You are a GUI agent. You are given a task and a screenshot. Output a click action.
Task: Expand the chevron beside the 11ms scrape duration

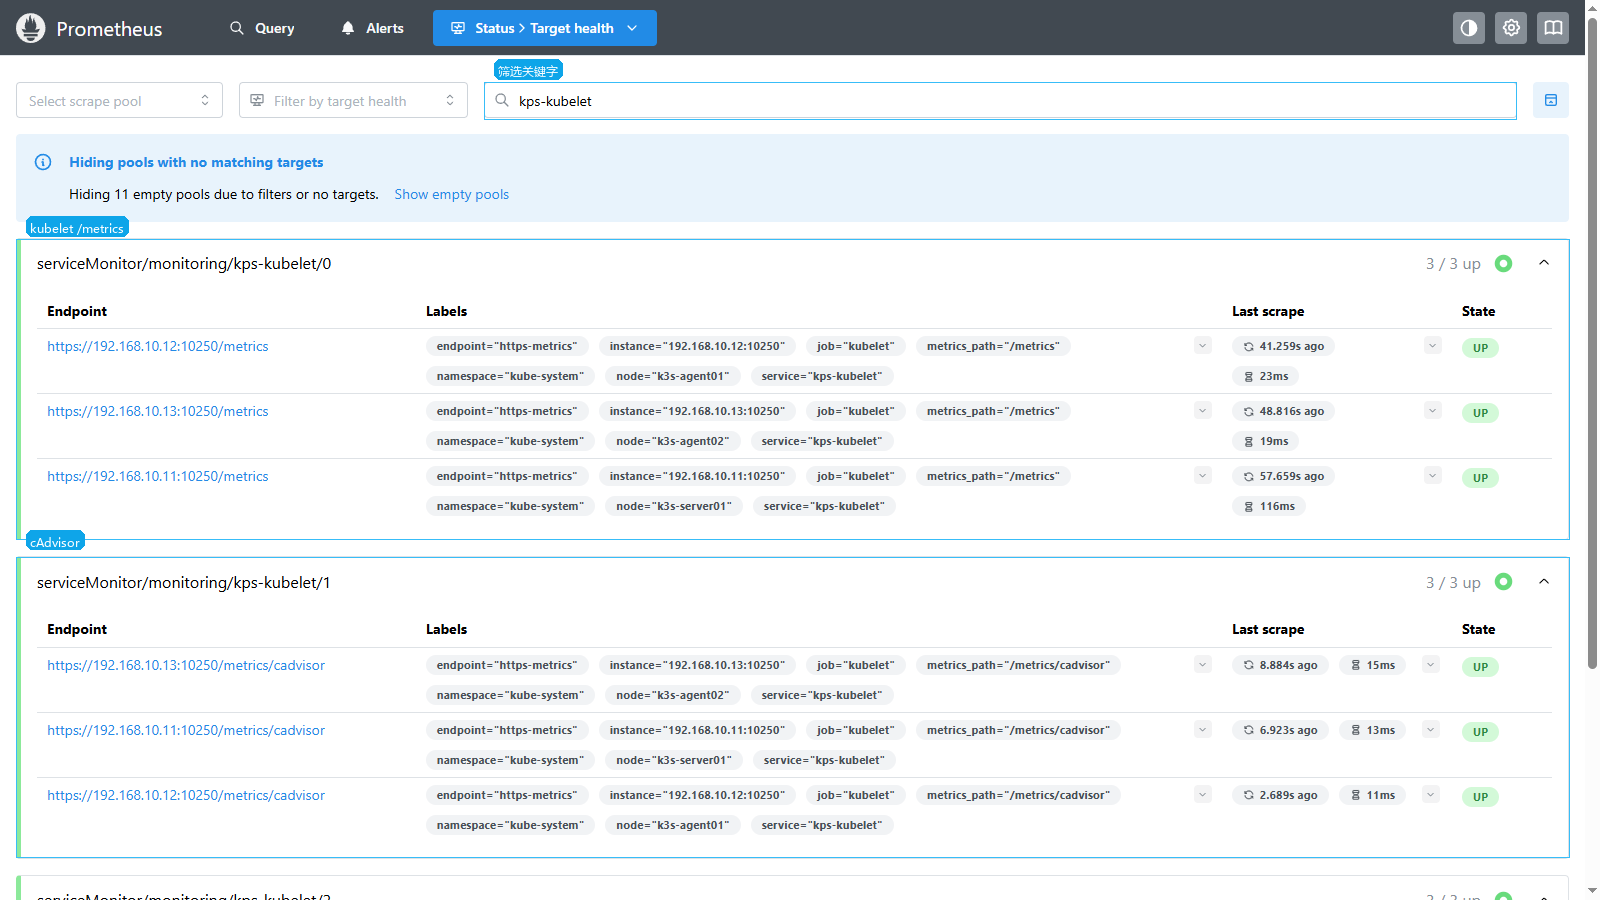point(1431,795)
